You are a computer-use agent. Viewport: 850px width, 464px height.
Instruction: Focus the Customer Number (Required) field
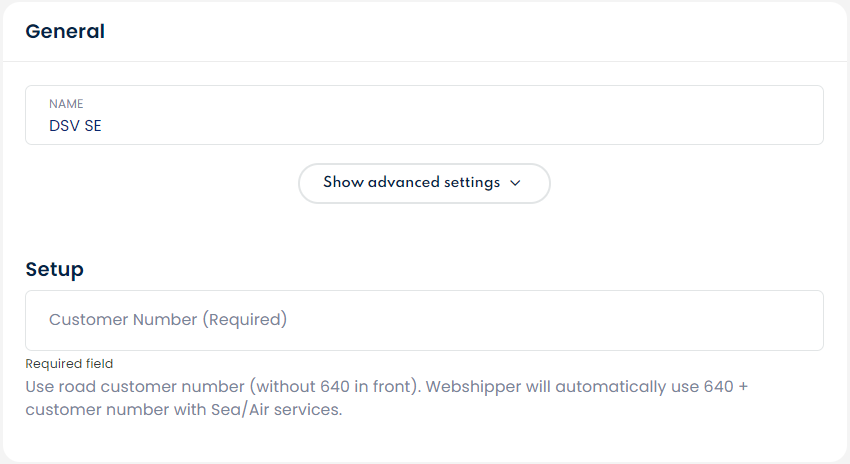pyautogui.click(x=424, y=320)
